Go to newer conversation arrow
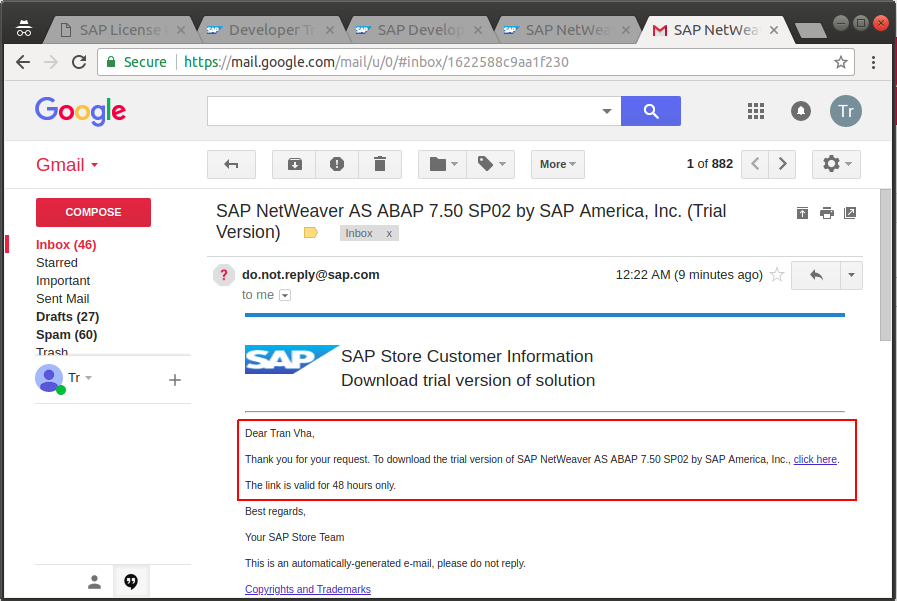897x601 pixels. point(755,165)
